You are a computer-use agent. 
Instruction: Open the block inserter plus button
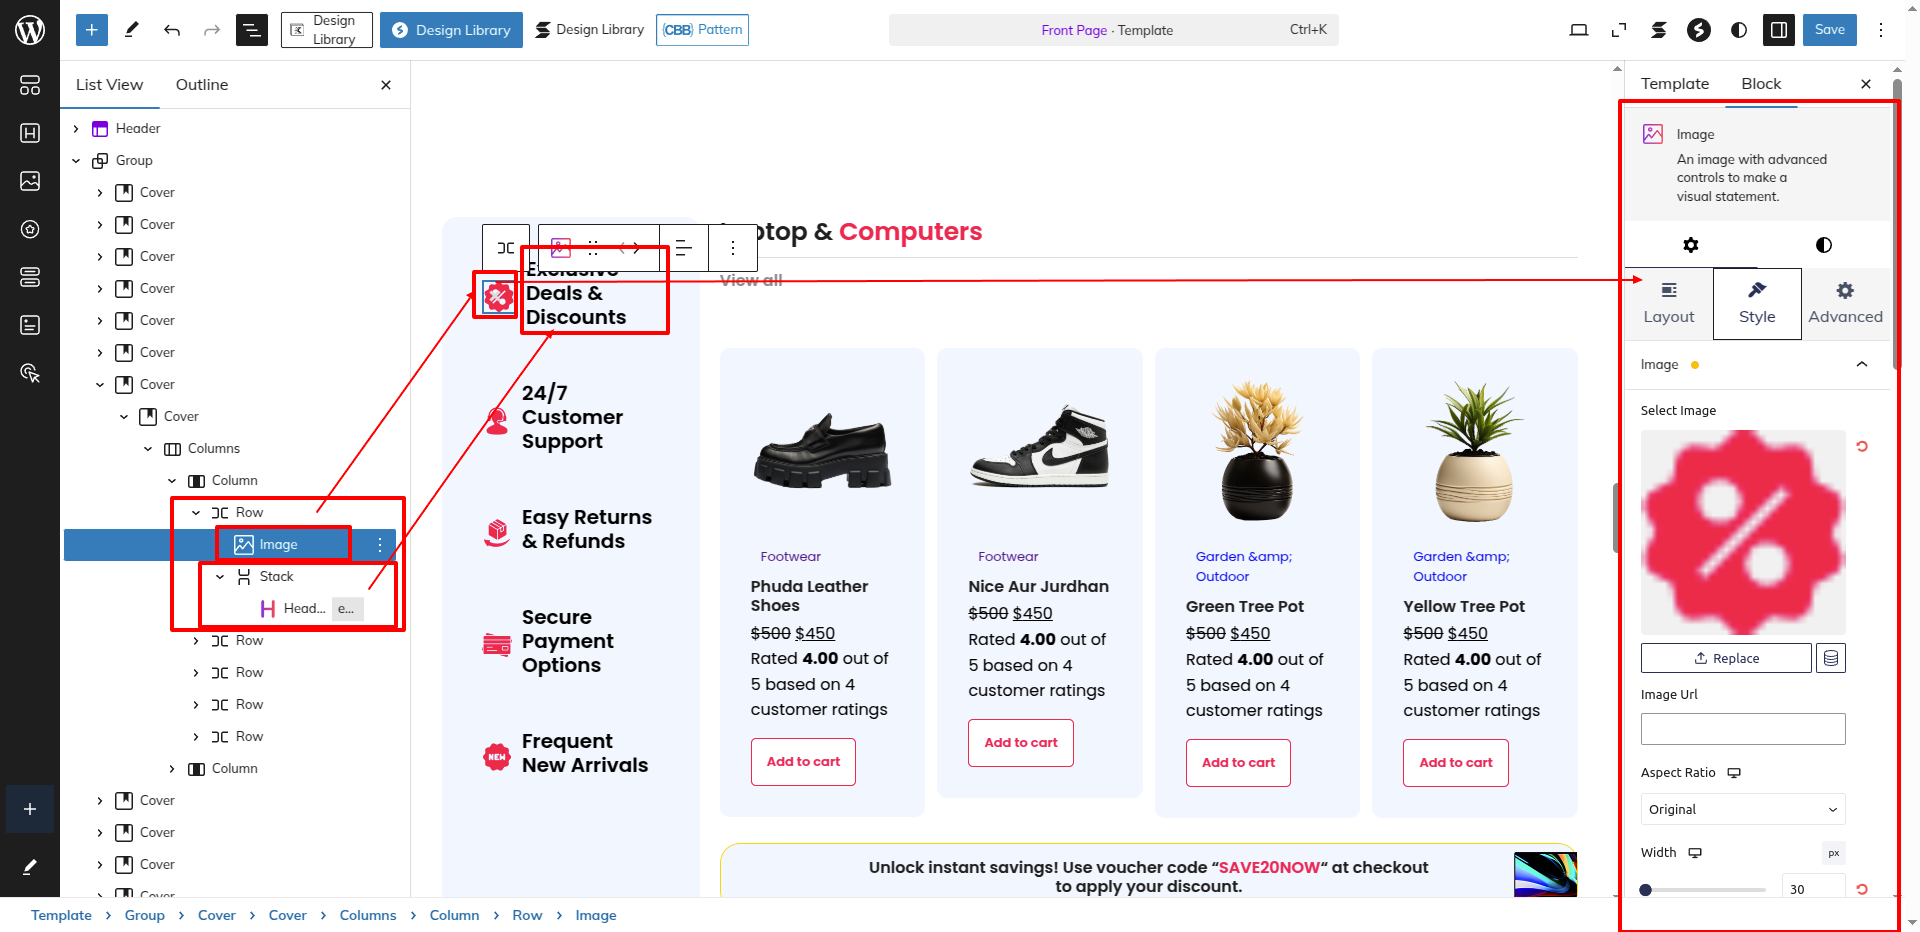tap(91, 30)
